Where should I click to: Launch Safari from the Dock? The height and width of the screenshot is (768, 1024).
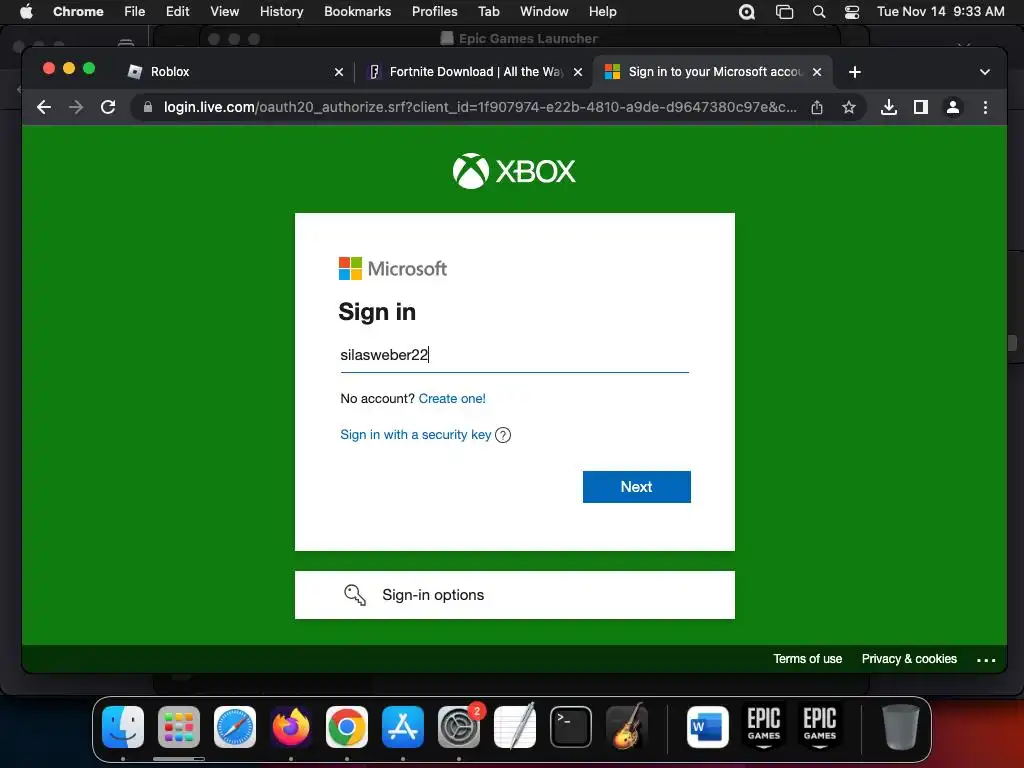click(234, 726)
